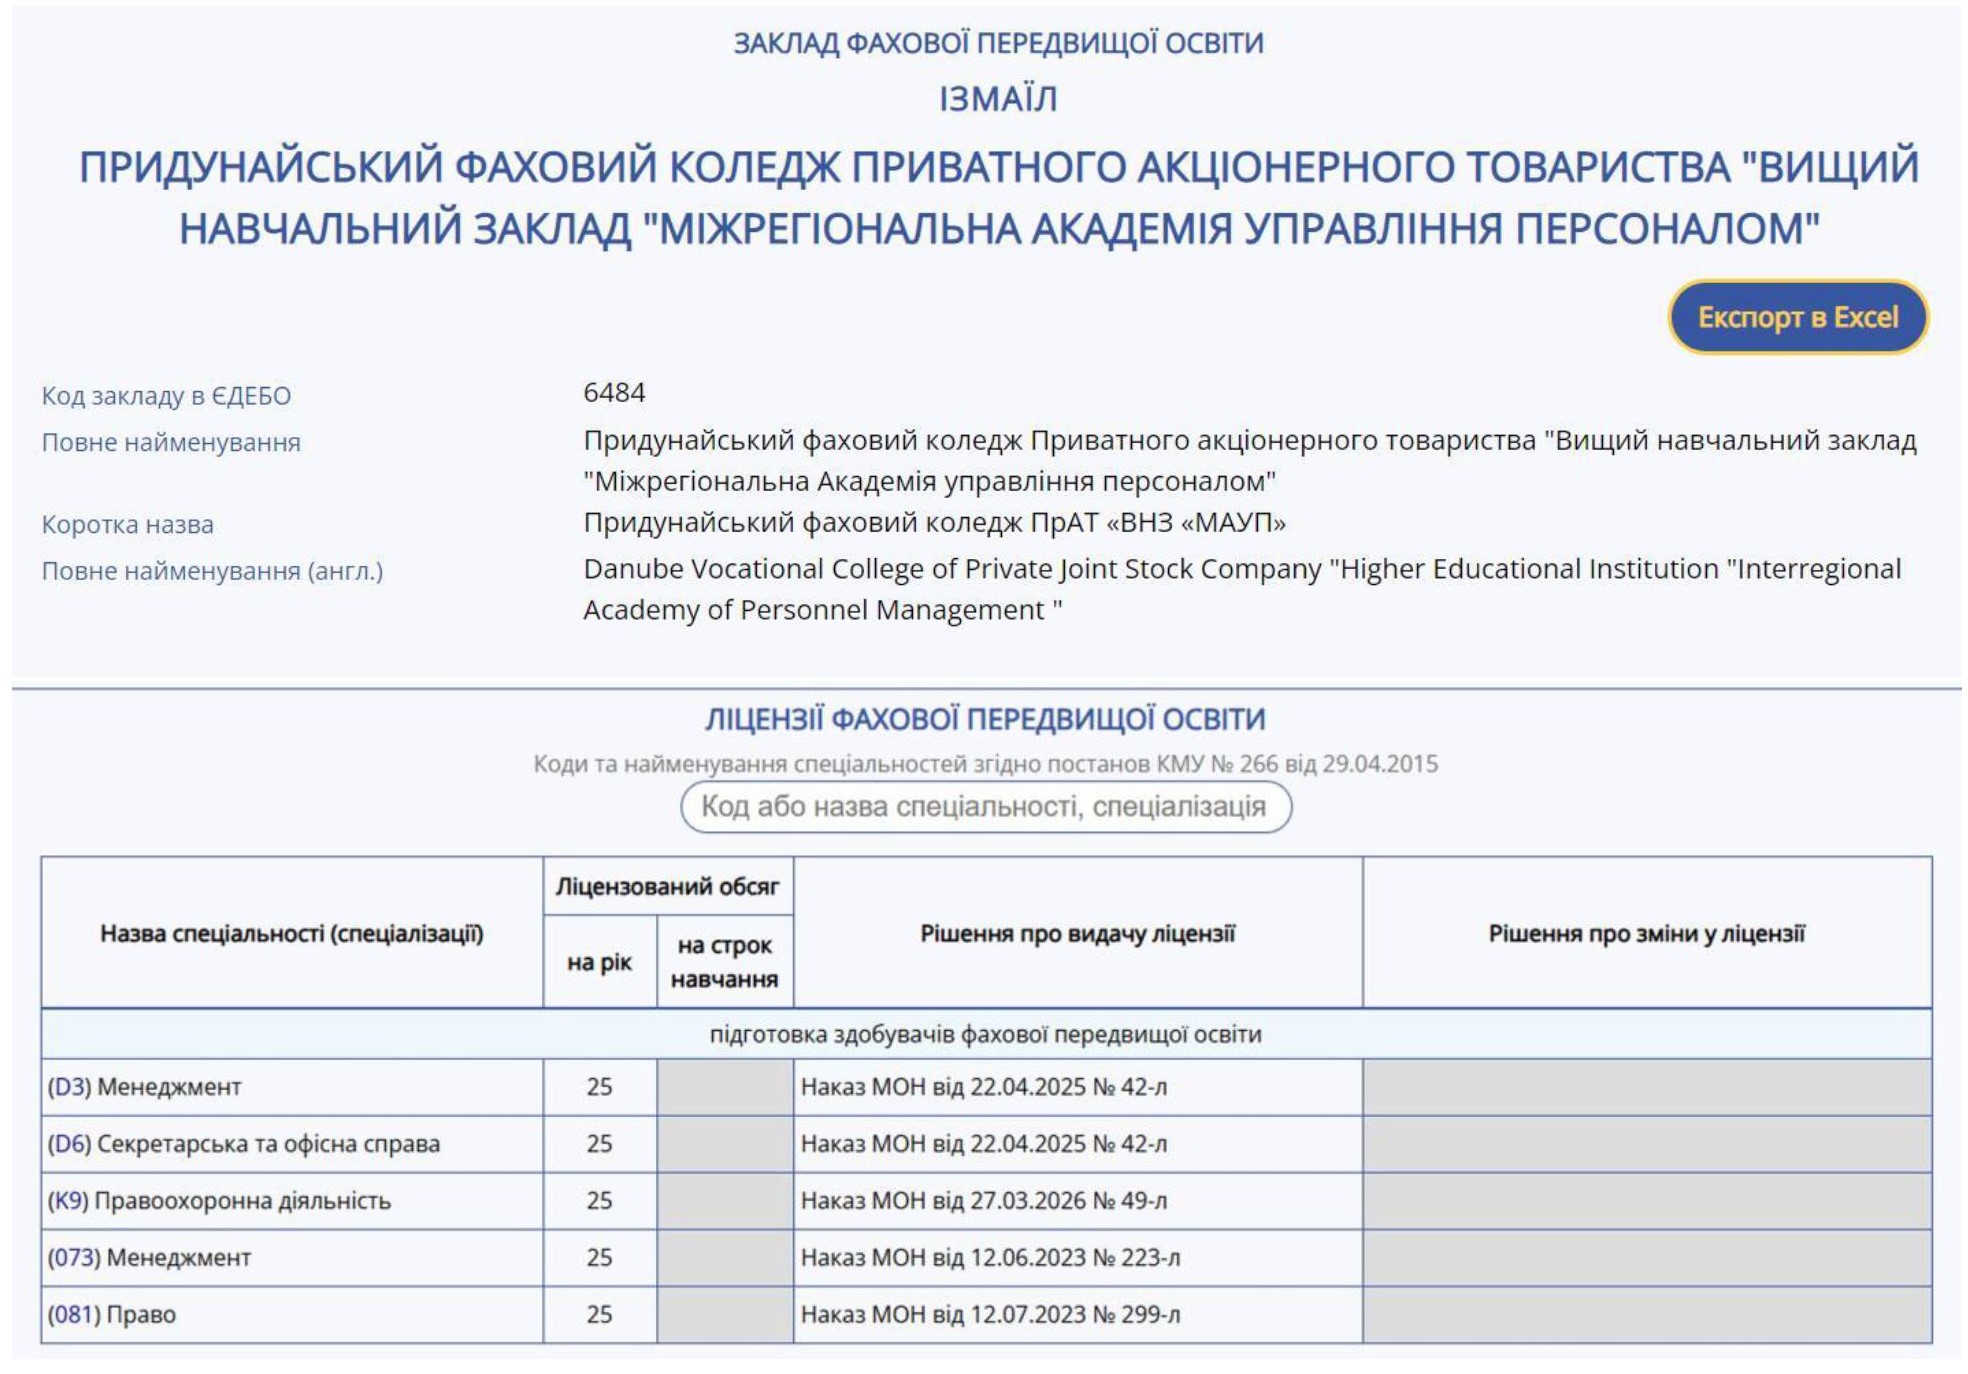This screenshot has width=1968, height=1374.
Task: Click order 12.07.2023 № 299-л cell
Action: [x=990, y=1315]
